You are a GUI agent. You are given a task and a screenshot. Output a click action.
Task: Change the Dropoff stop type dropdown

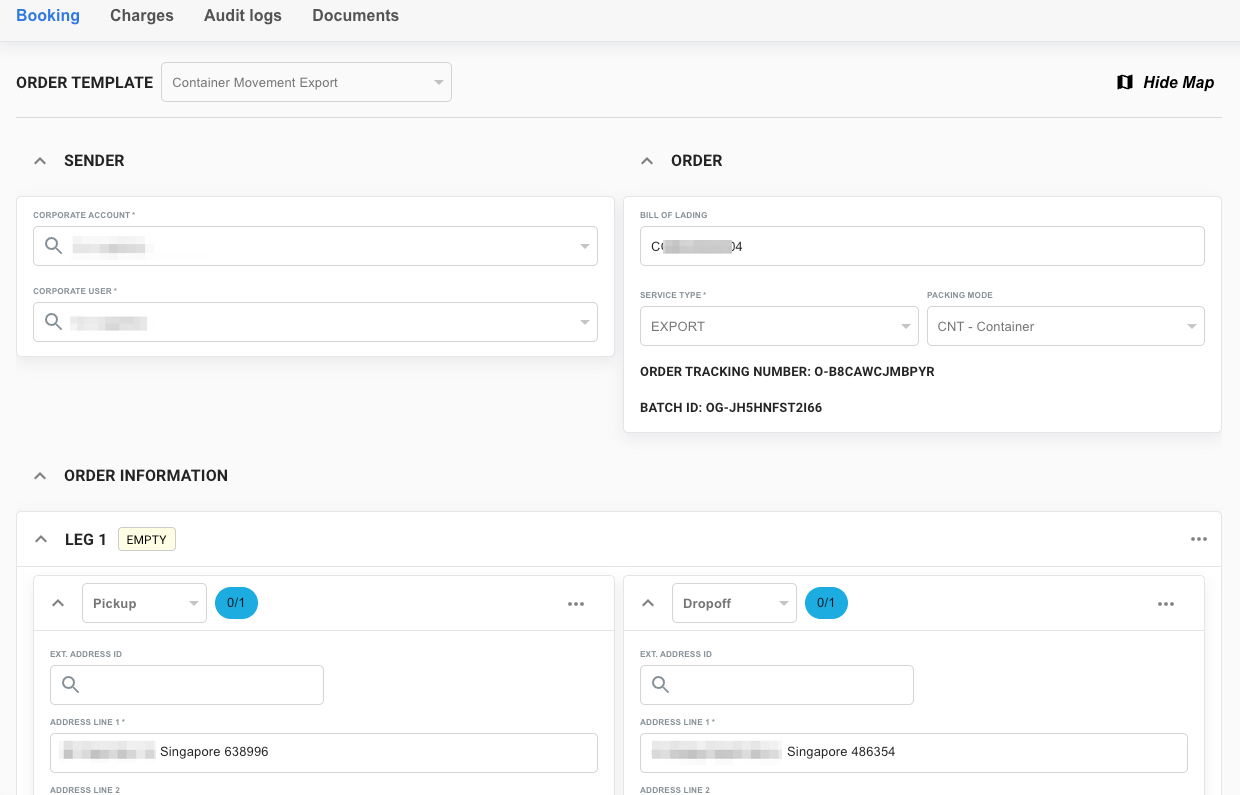734,603
